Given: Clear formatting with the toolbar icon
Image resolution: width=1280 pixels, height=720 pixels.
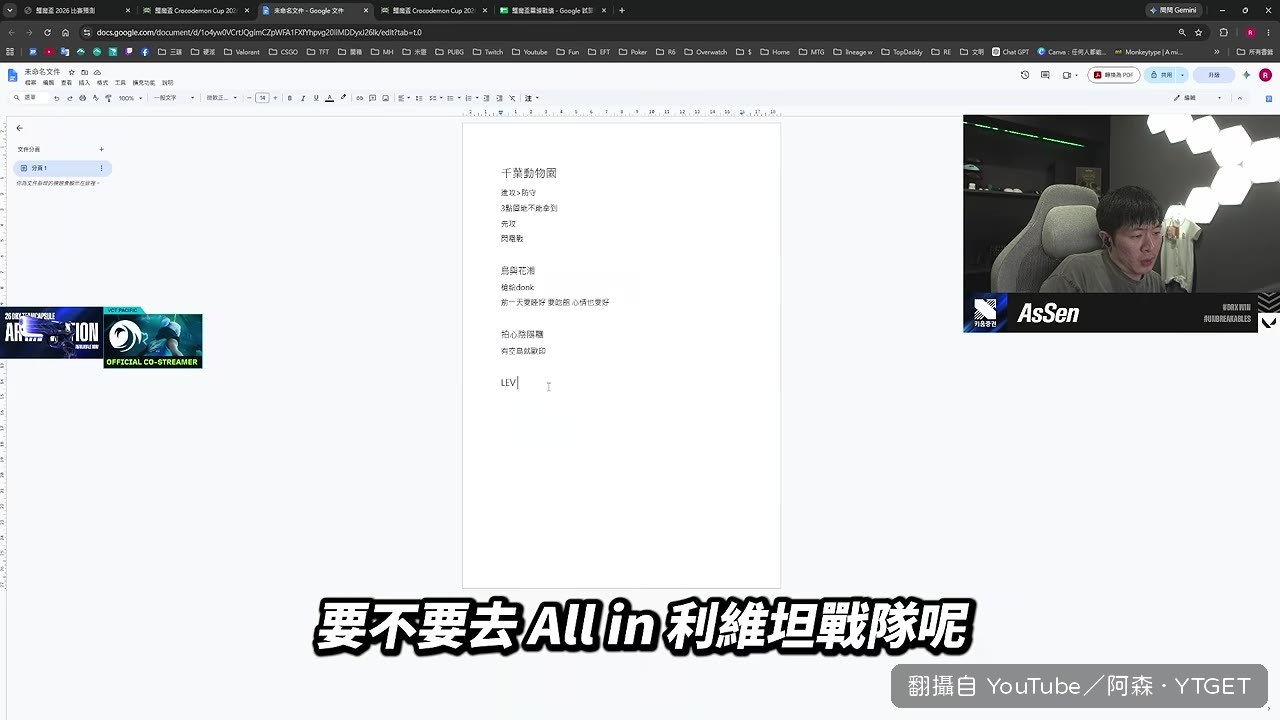Looking at the screenshot, I should (x=513, y=98).
